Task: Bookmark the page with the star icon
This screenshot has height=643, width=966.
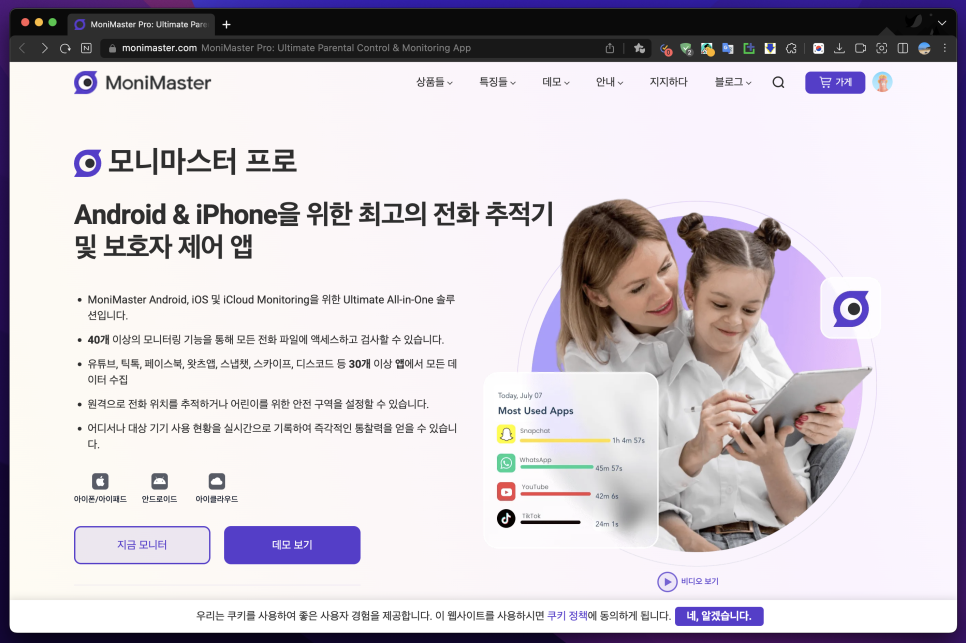Action: click(x=639, y=48)
